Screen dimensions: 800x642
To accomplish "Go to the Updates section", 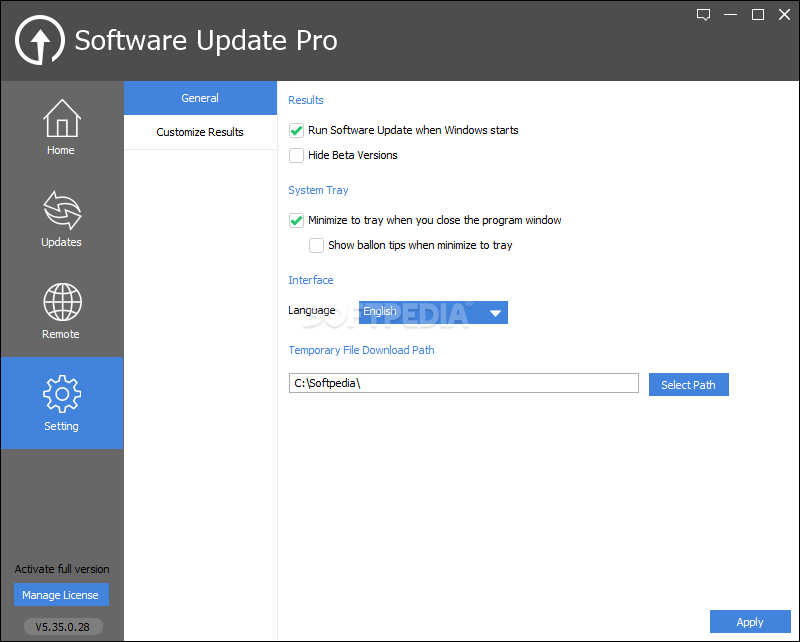I will (61, 219).
